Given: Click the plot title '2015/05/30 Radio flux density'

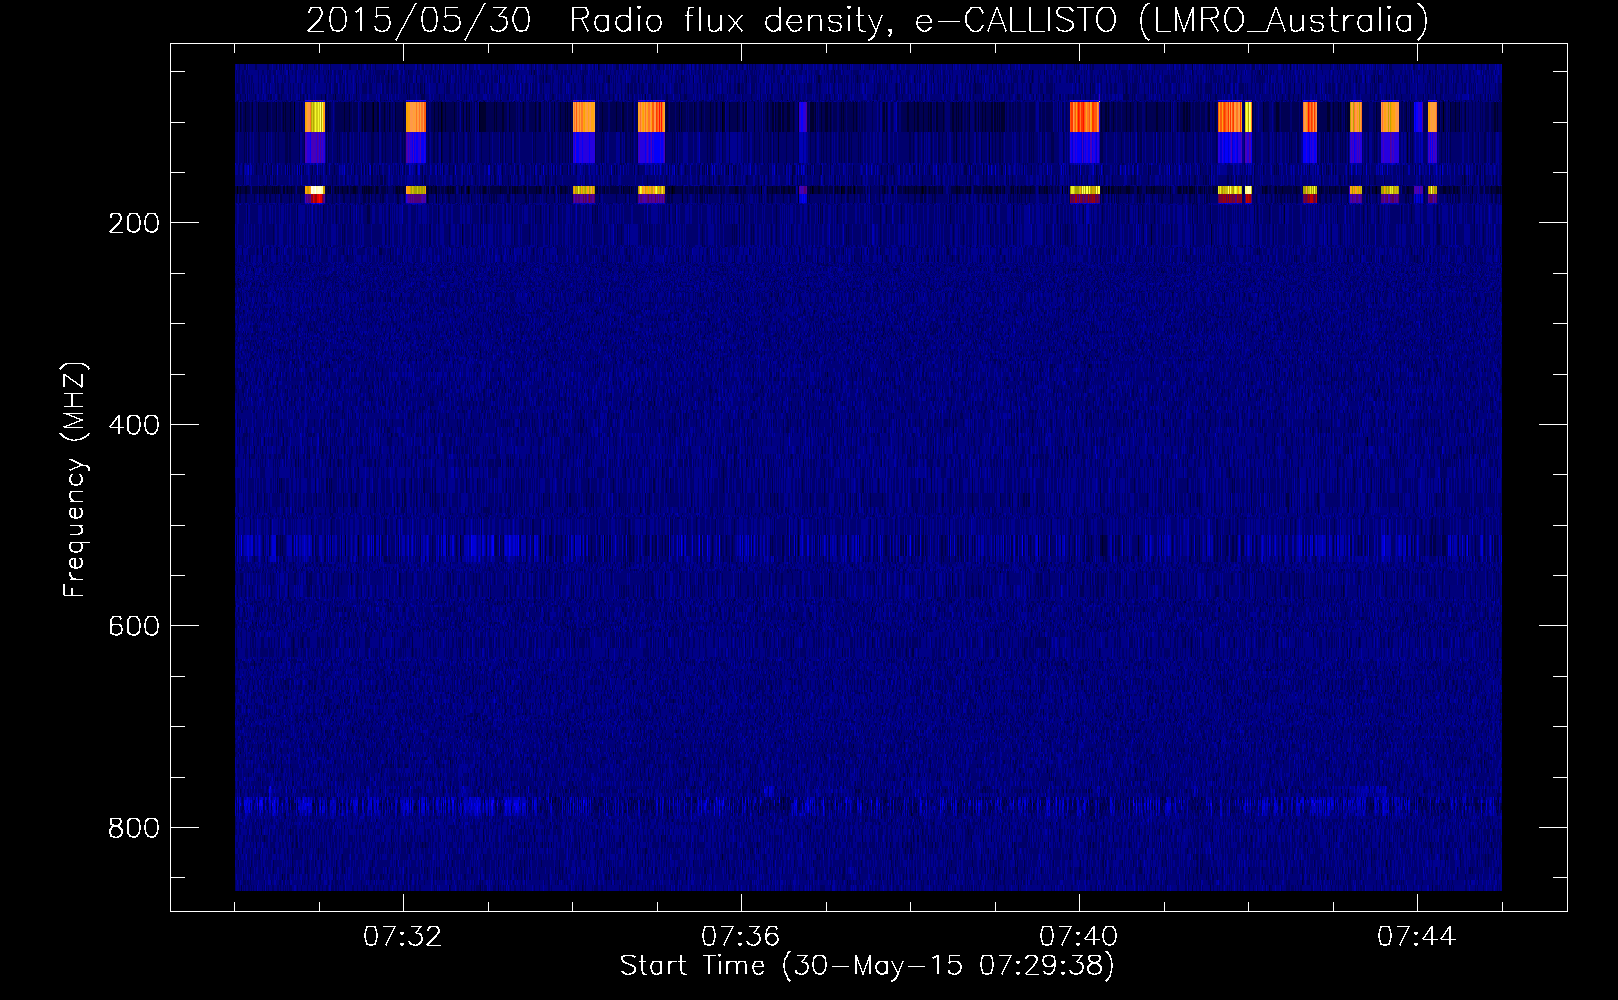Looking at the screenshot, I should point(596,20).
